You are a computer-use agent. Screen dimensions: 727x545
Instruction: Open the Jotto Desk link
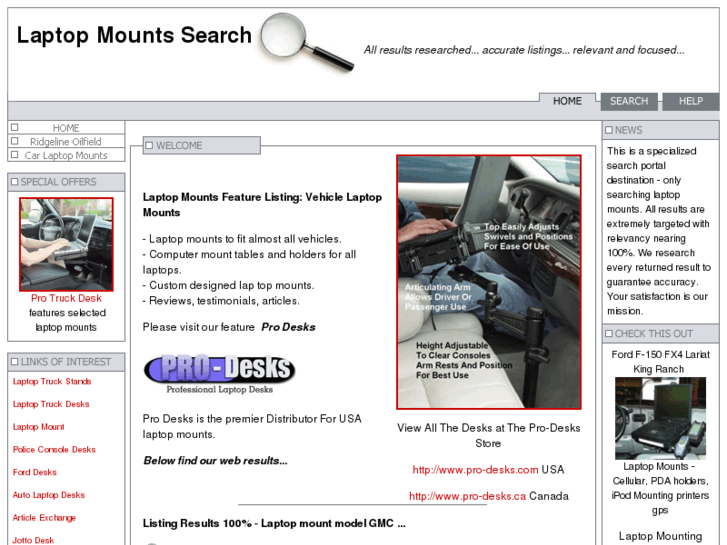click(x=33, y=540)
